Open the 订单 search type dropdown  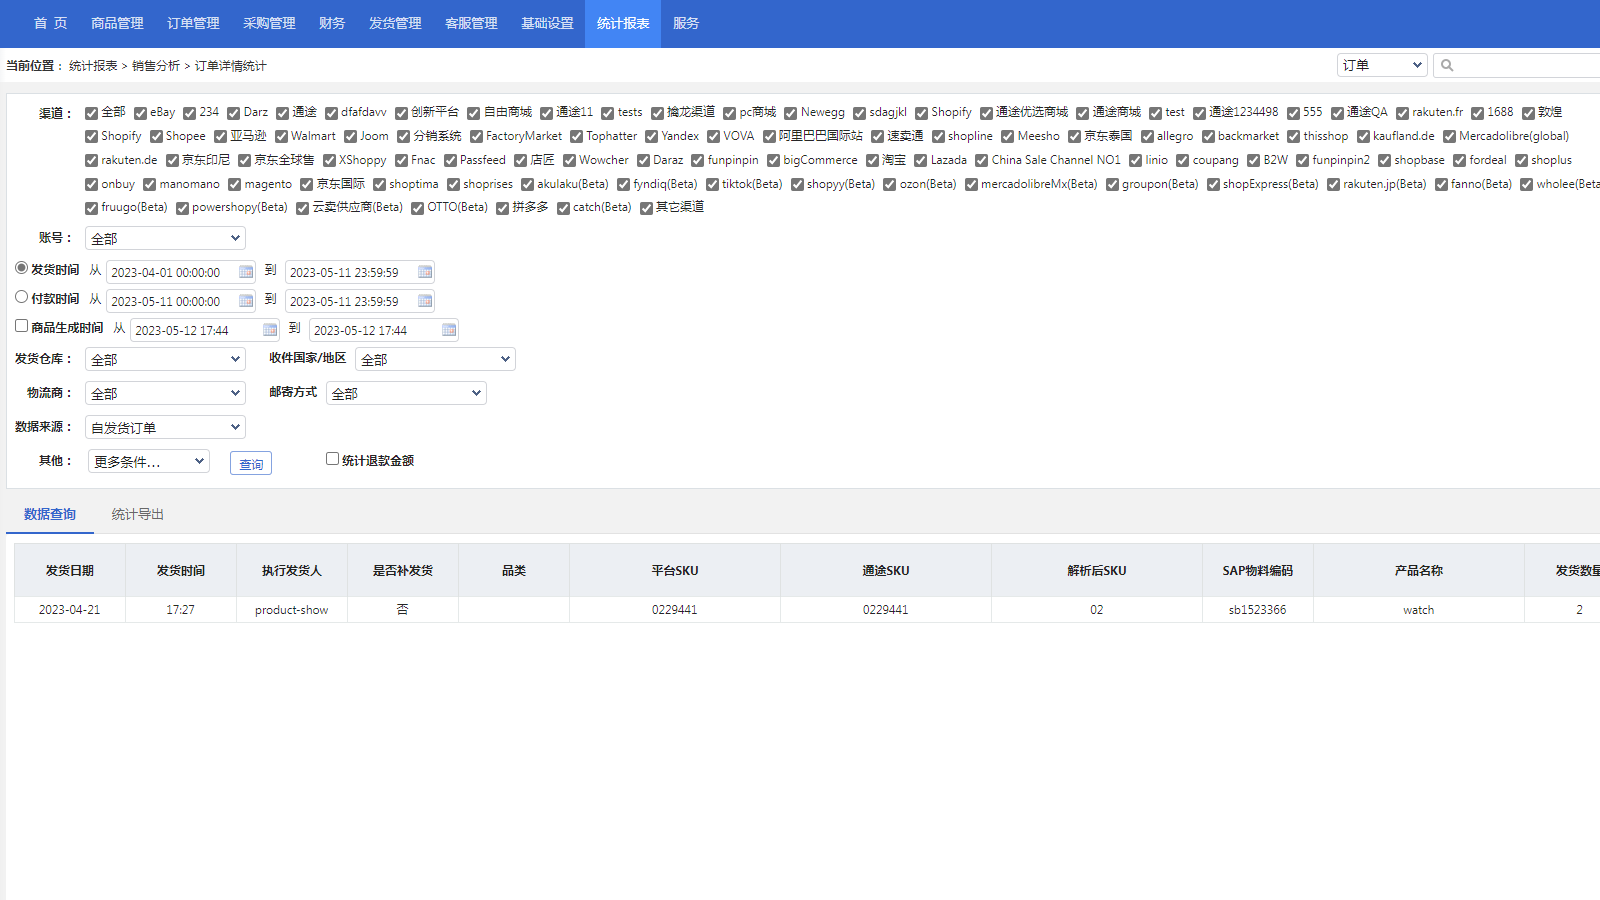pyautogui.click(x=1382, y=65)
